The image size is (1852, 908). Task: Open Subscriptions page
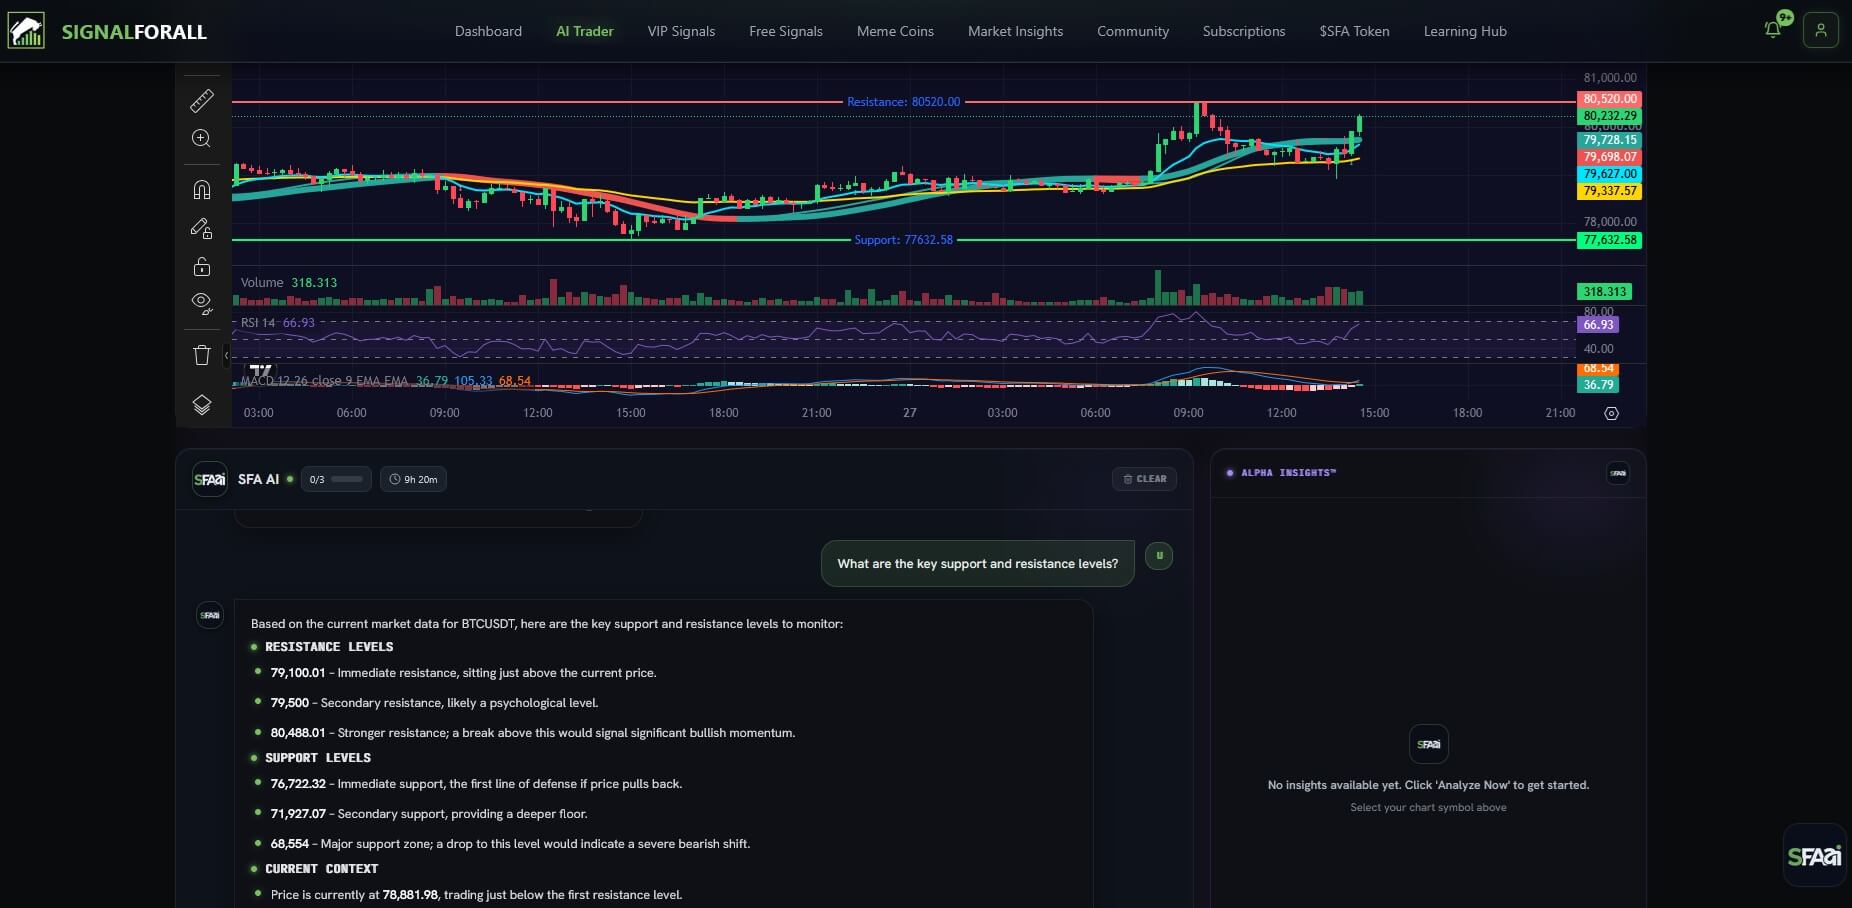pos(1244,31)
